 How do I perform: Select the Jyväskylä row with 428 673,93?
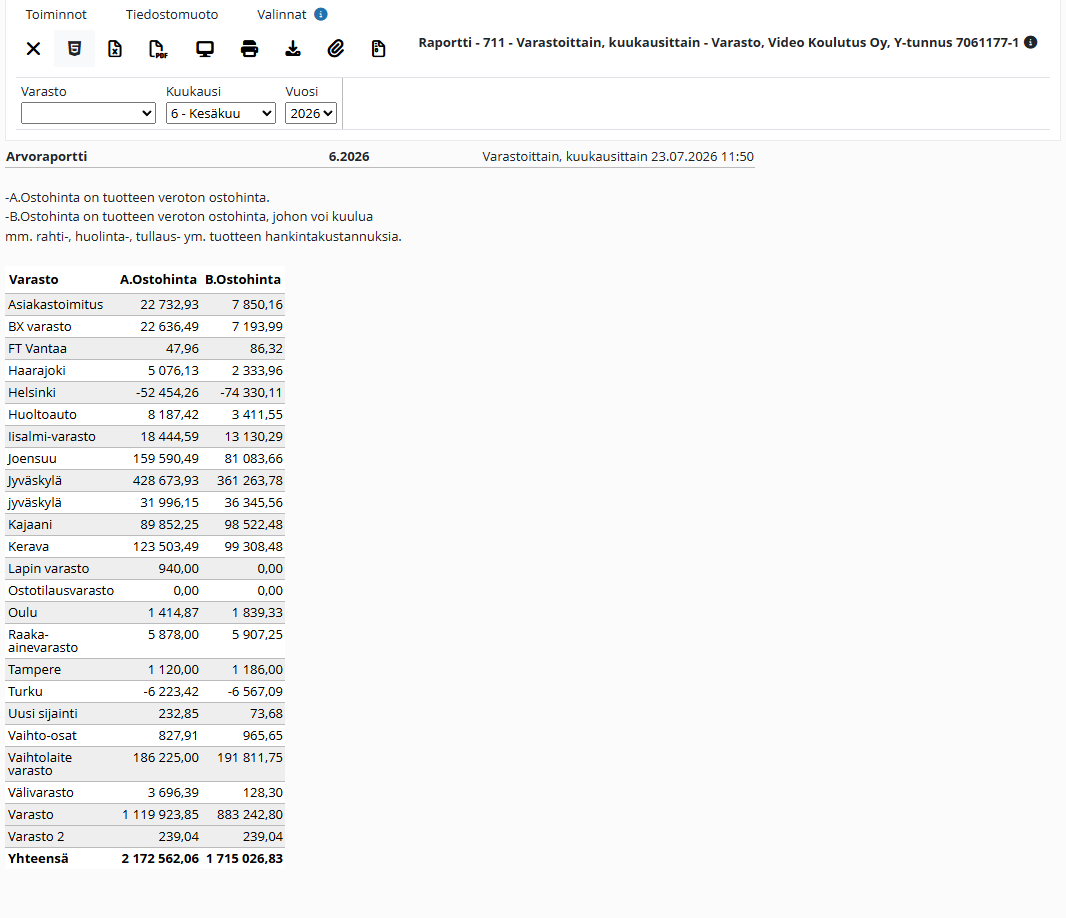[145, 481]
